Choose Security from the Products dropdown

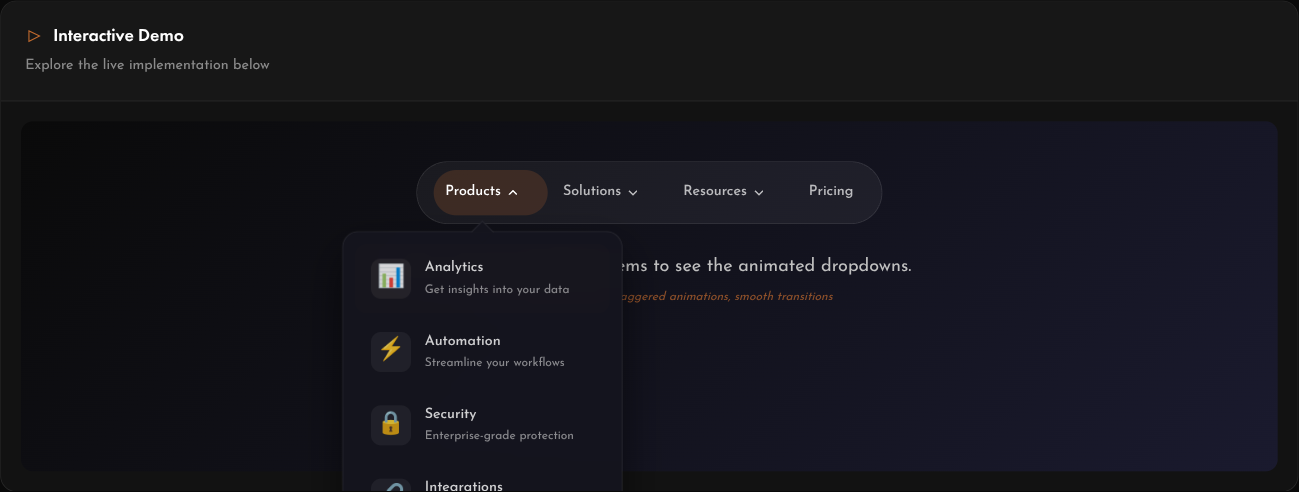482,425
